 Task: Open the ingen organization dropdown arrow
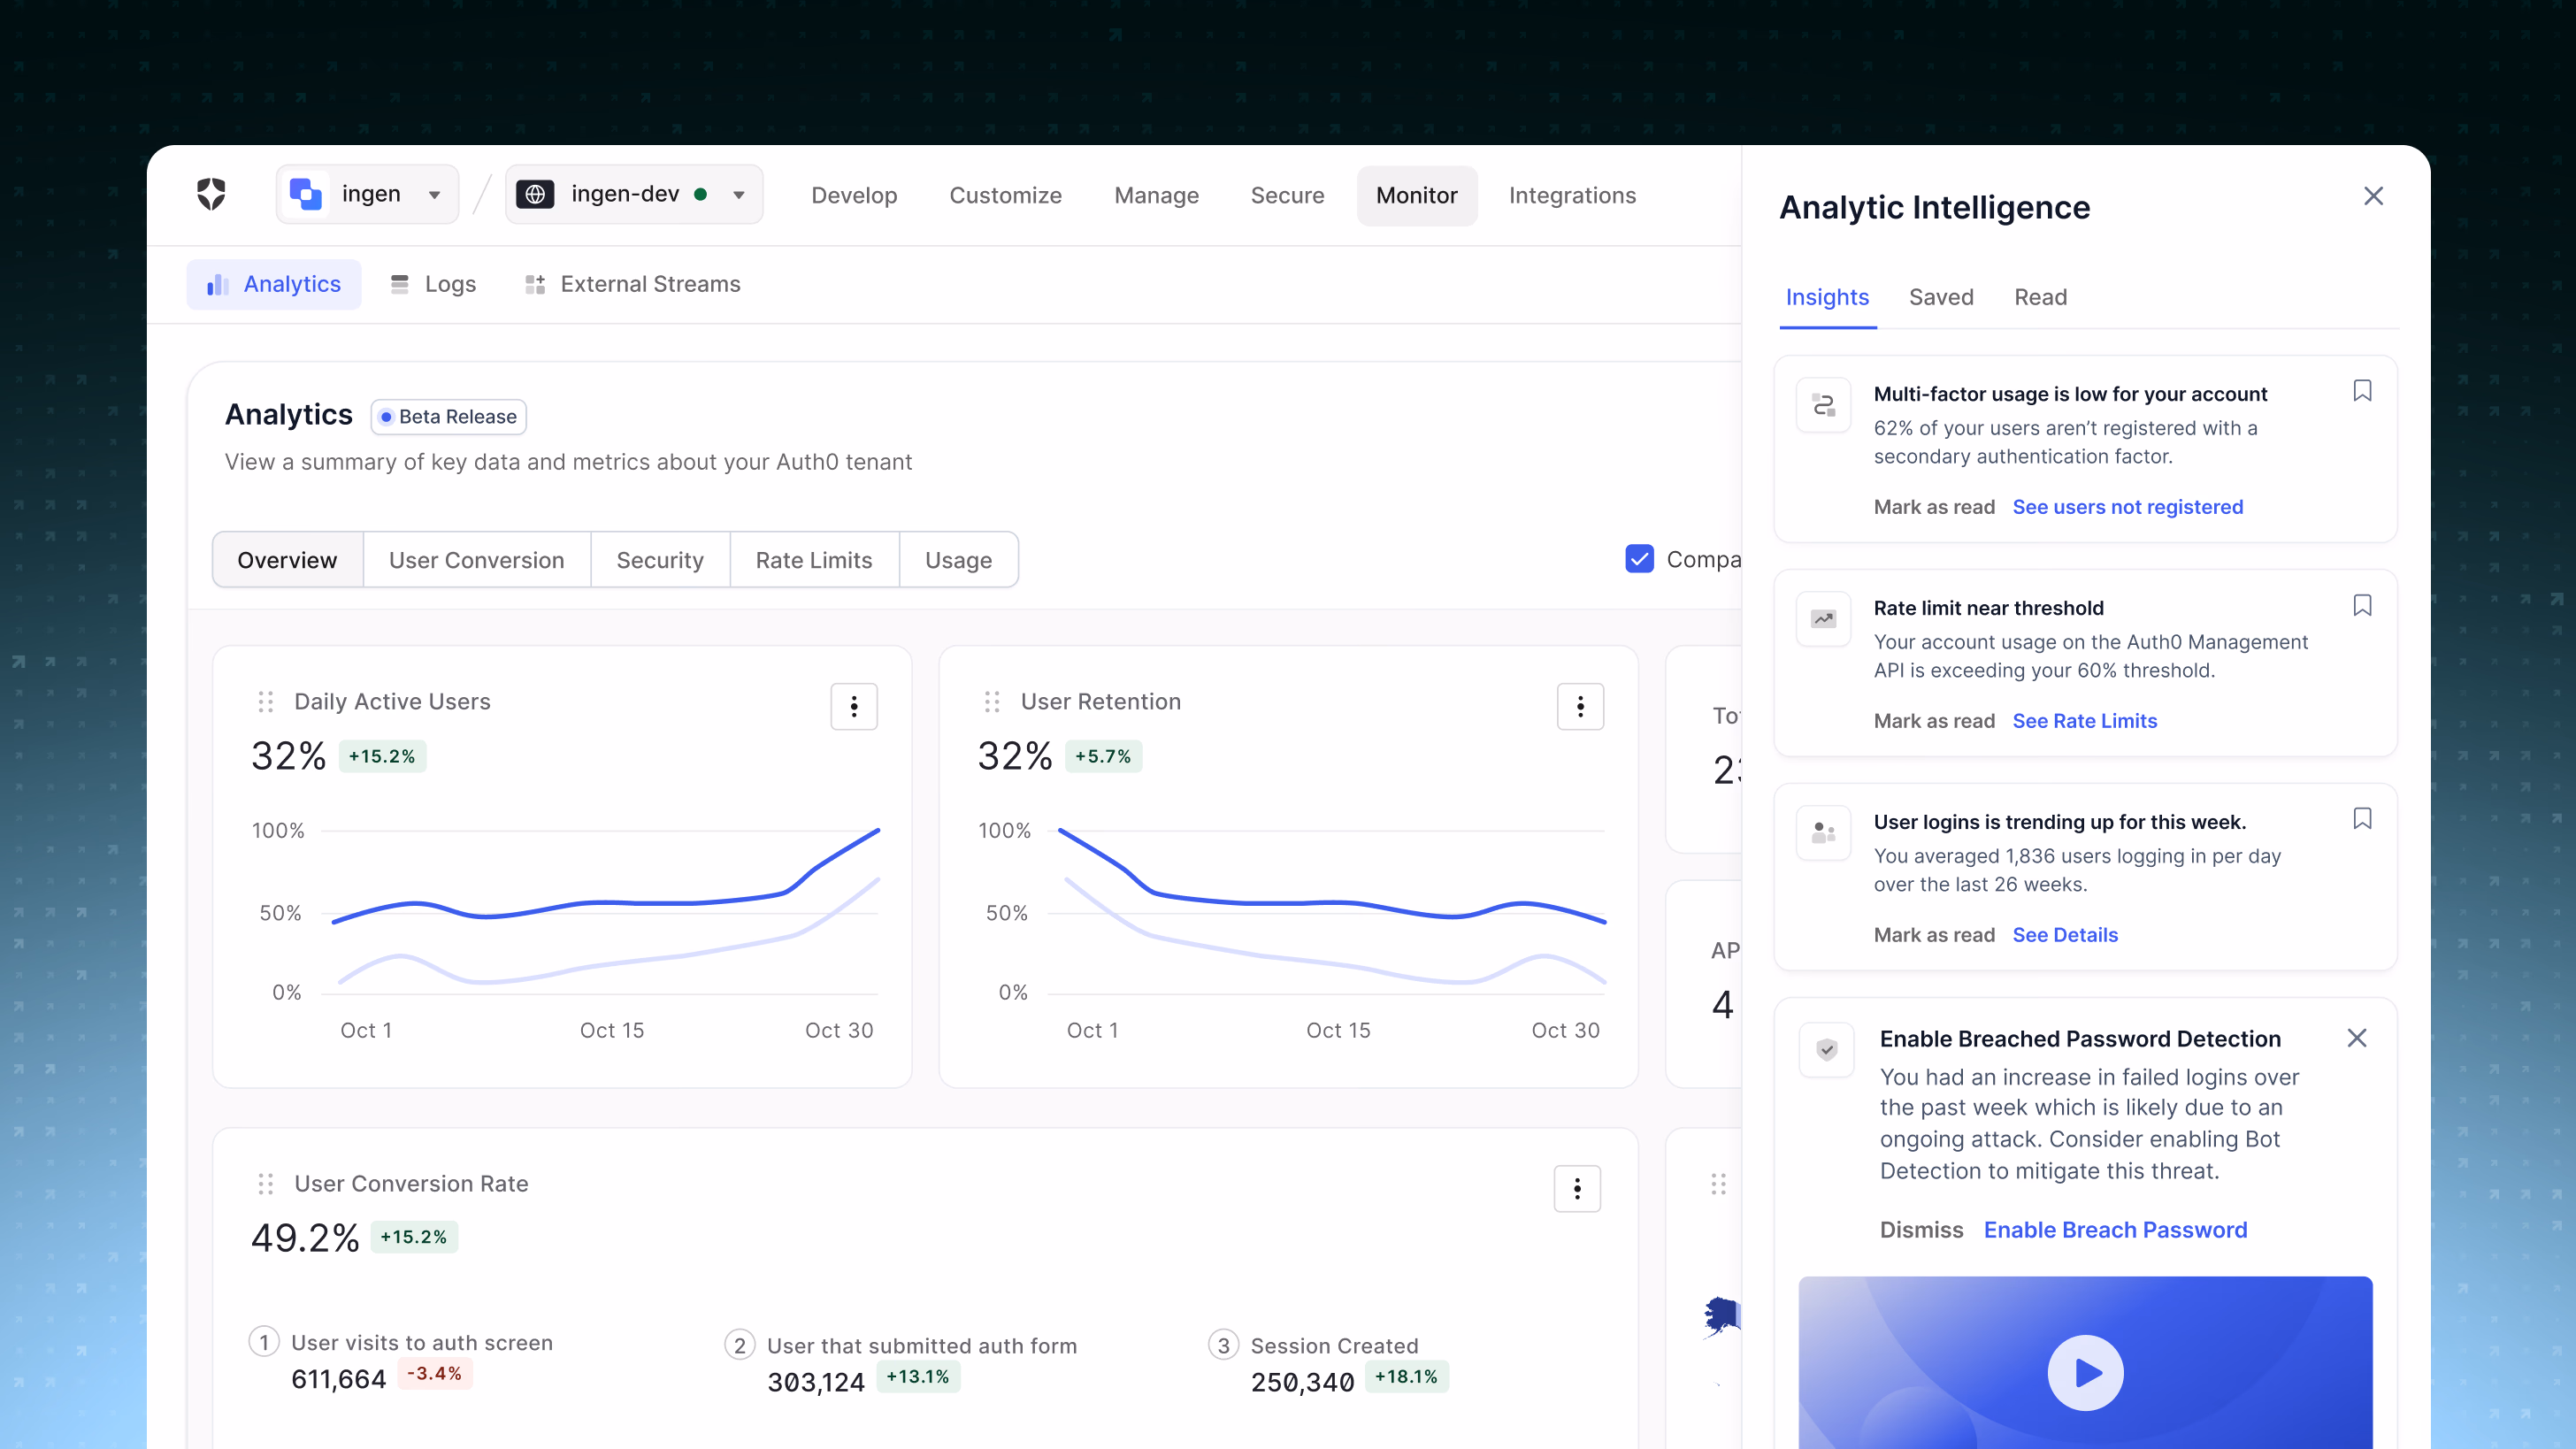[434, 195]
